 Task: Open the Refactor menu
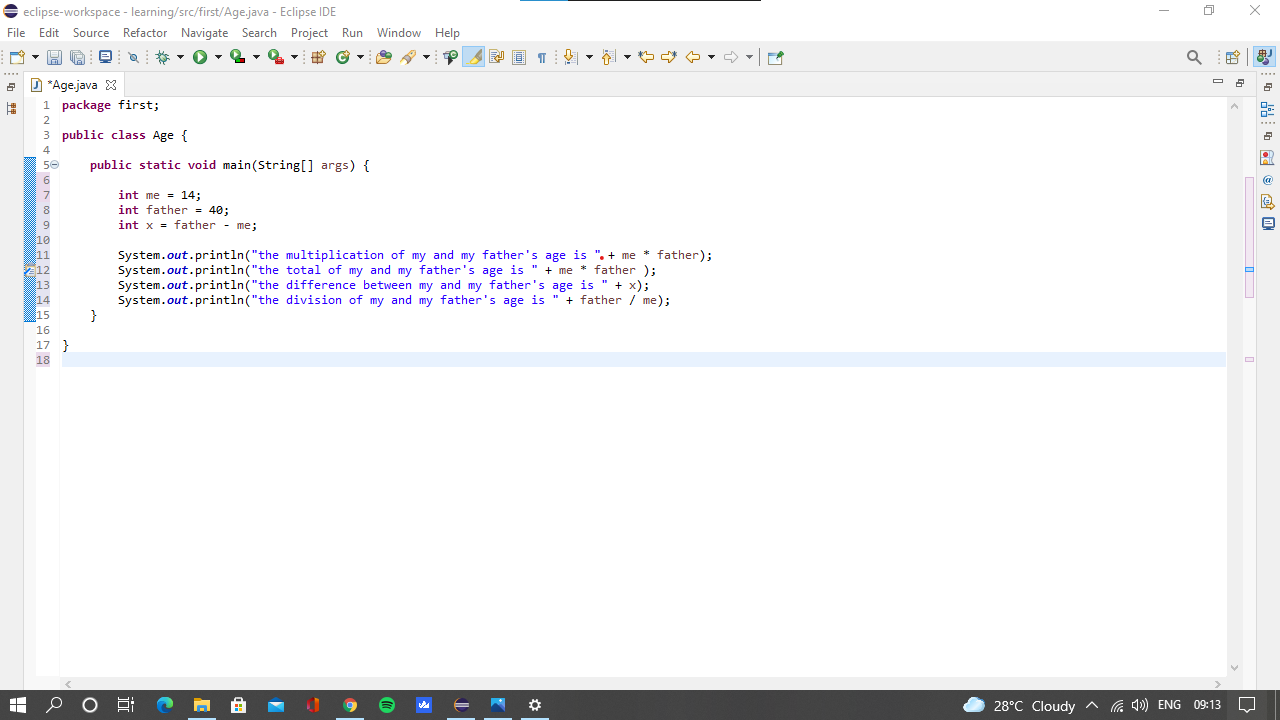(145, 33)
